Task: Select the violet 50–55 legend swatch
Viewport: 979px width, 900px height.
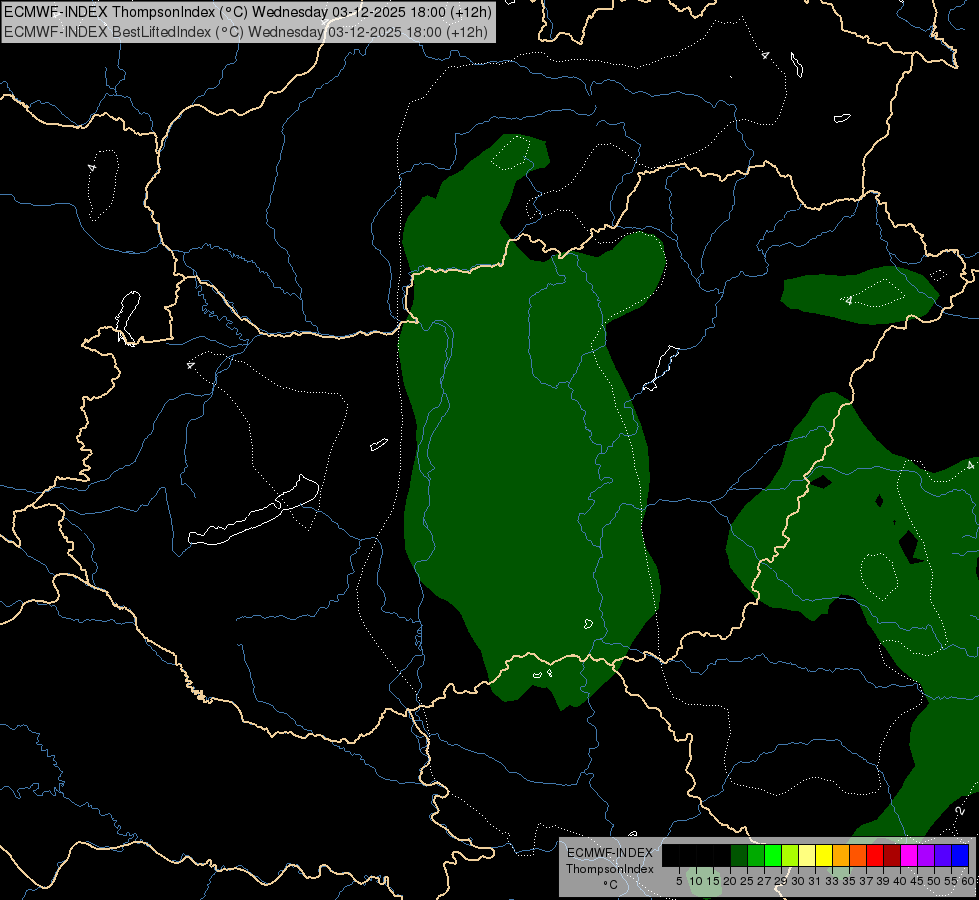Action: click(943, 855)
